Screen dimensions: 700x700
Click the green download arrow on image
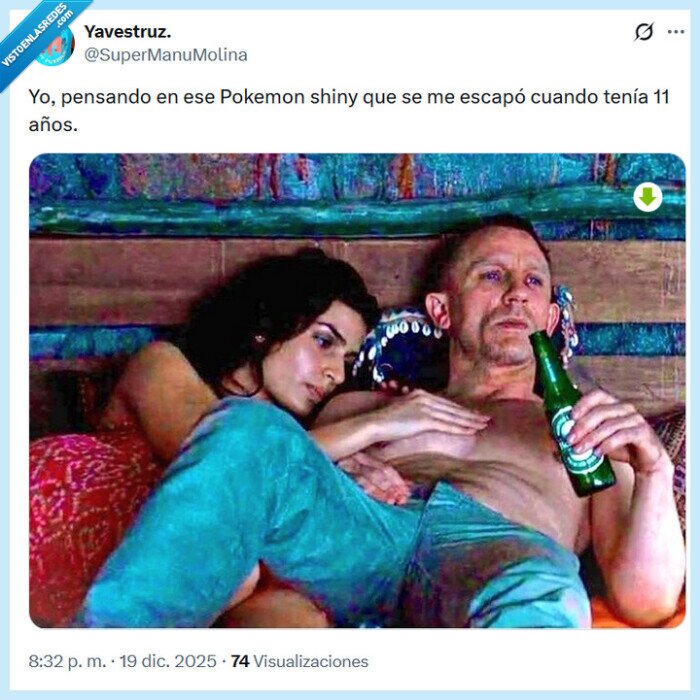point(647,197)
